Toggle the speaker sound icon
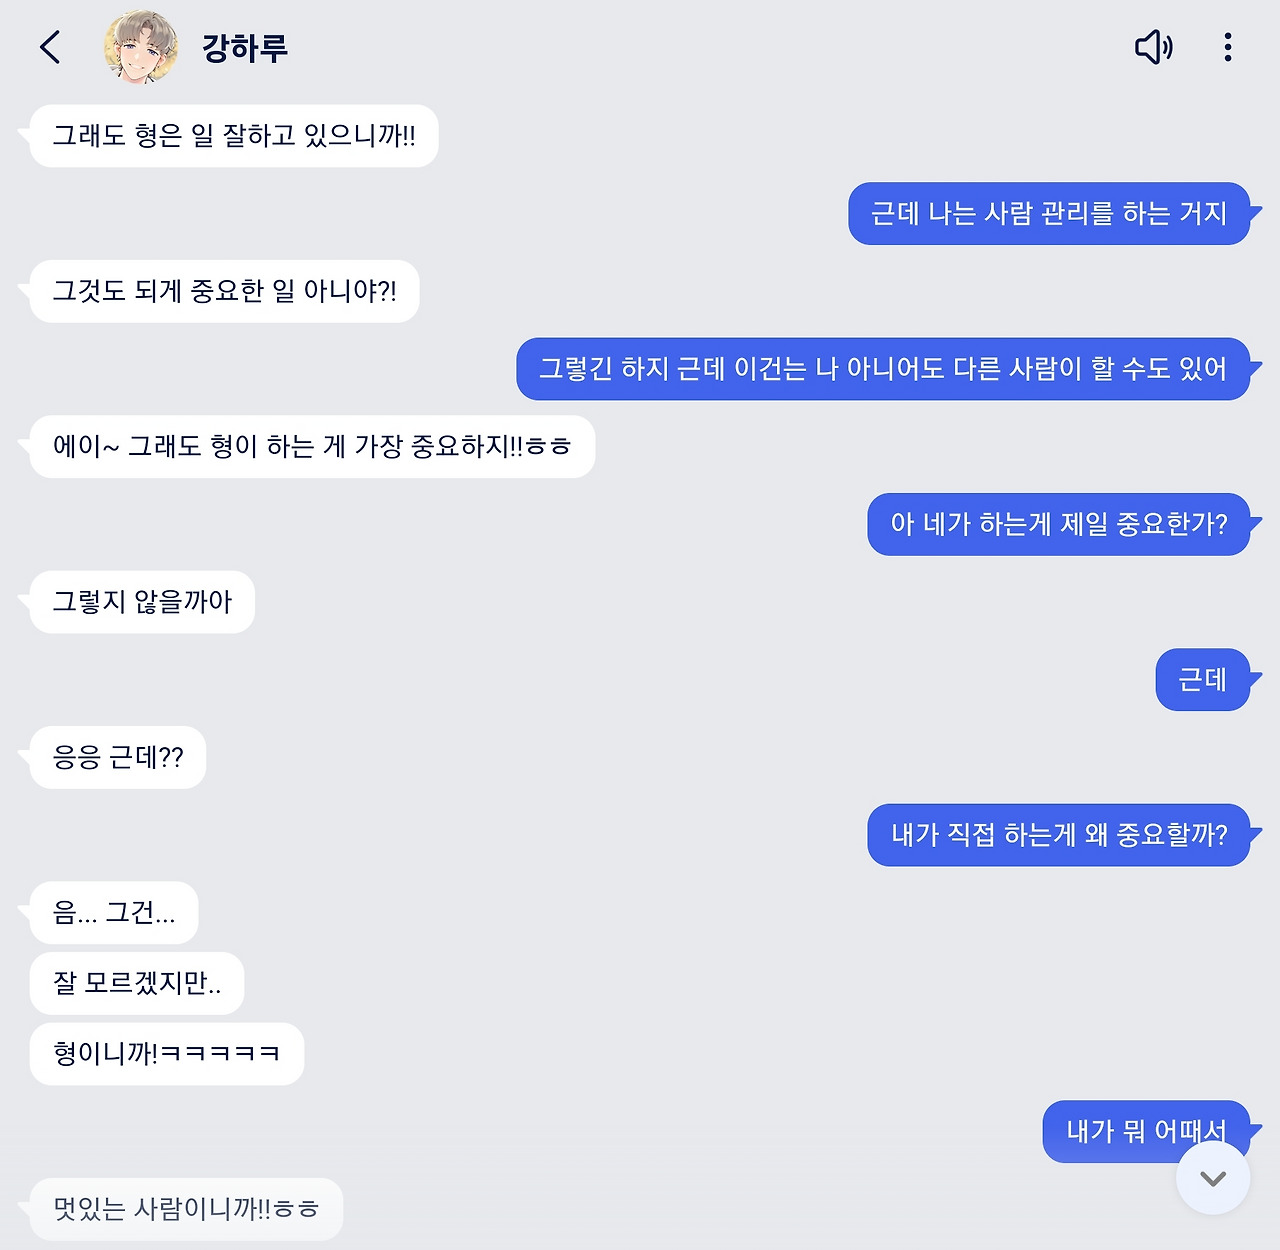The image size is (1280, 1250). click(1153, 47)
